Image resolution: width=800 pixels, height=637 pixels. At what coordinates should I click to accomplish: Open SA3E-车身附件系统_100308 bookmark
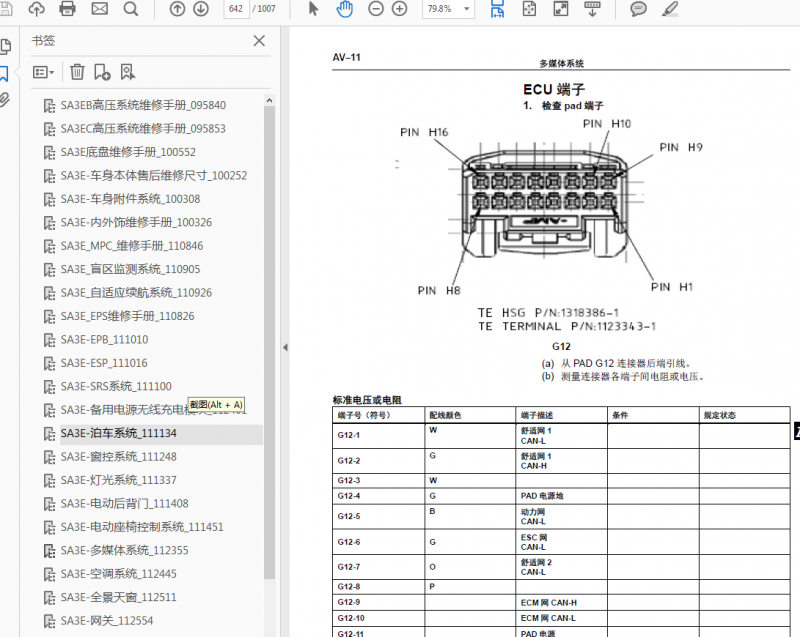(x=130, y=199)
